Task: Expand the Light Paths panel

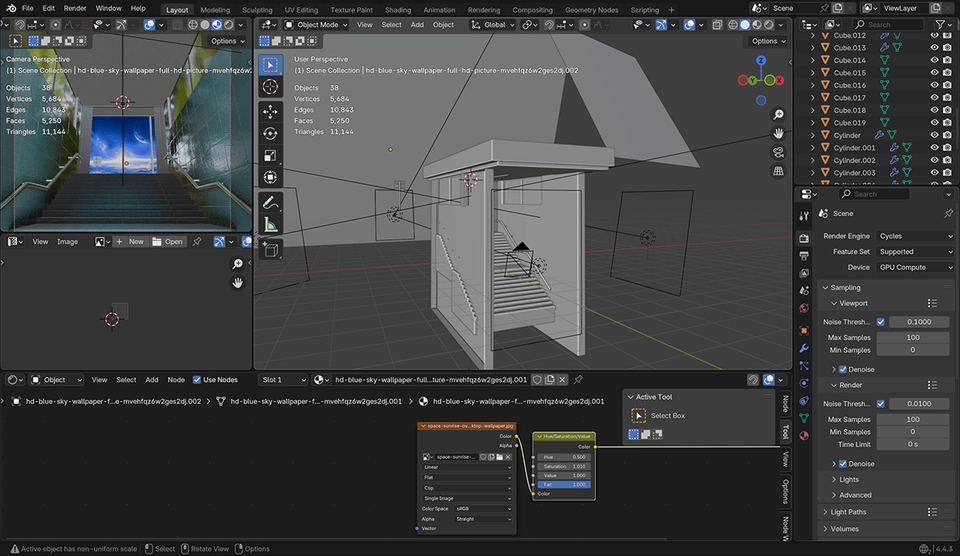Action: (x=850, y=512)
